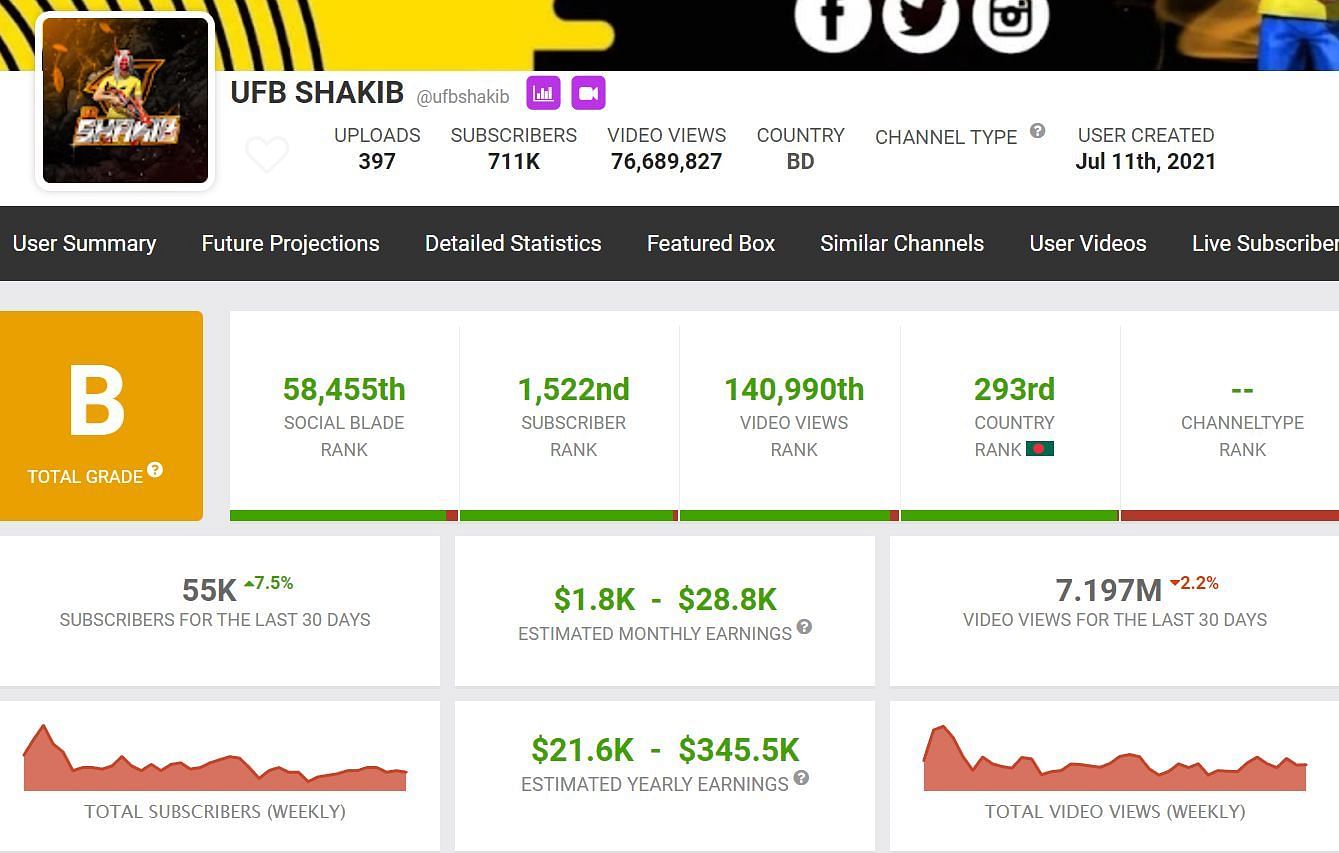Screen dimensions: 1339x853
Task: Click the Channel Type label
Action: click(x=946, y=137)
